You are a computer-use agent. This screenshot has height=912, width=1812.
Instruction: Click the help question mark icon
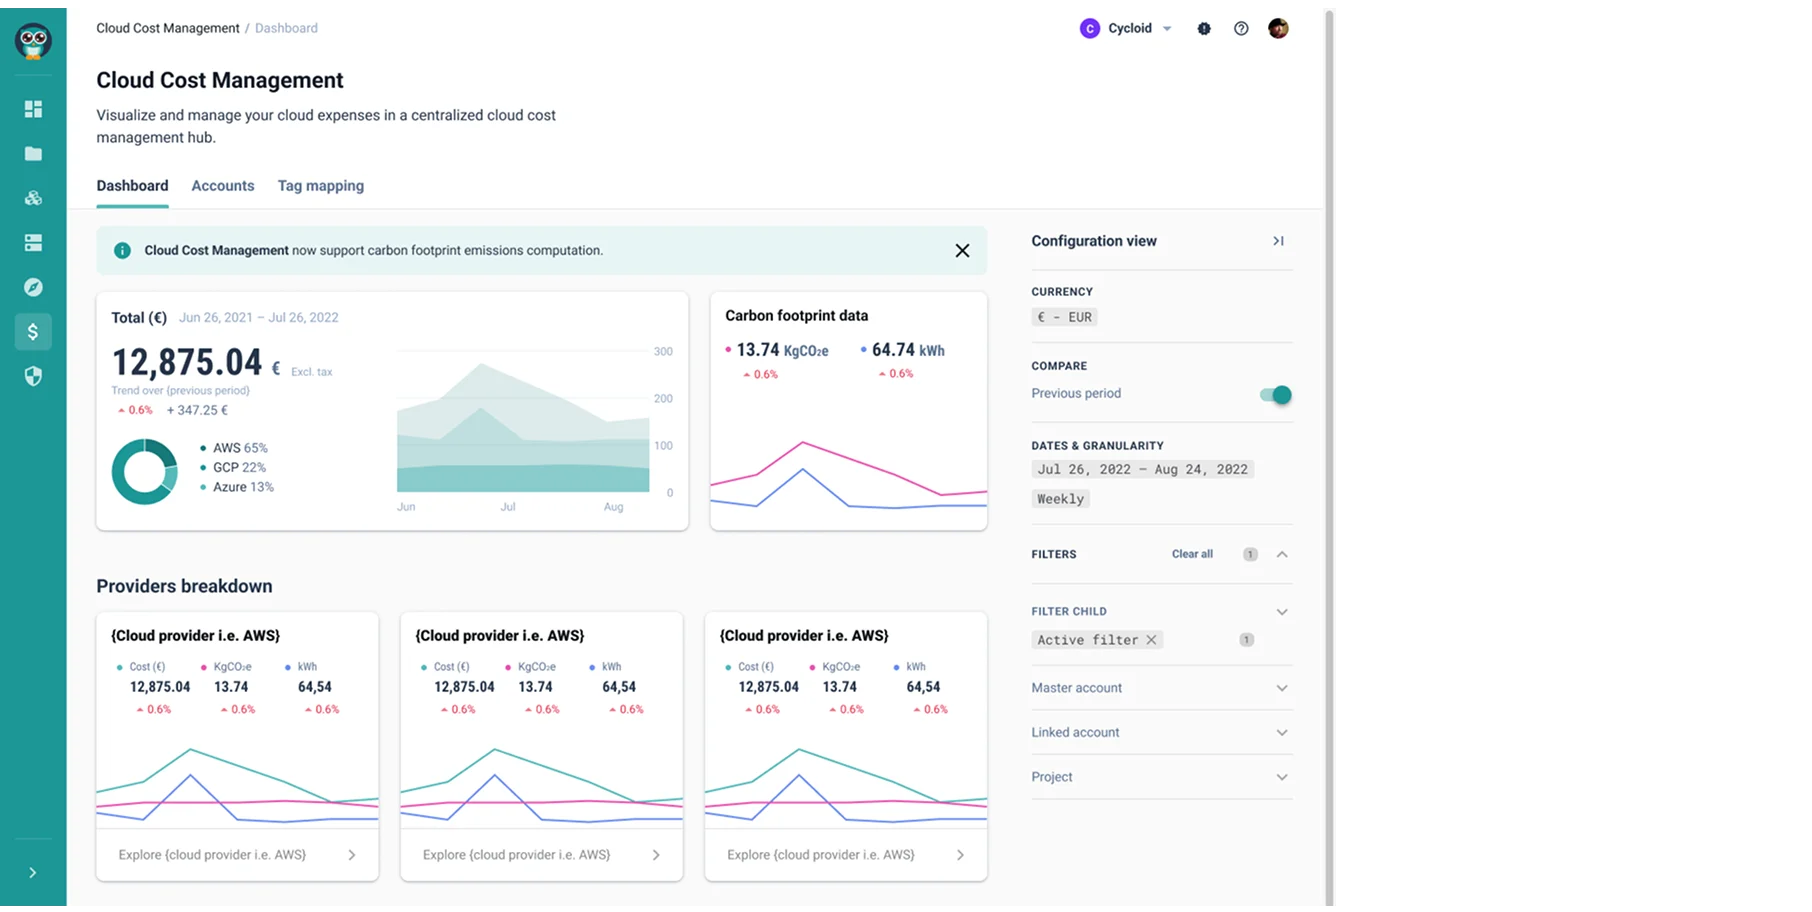(x=1241, y=29)
